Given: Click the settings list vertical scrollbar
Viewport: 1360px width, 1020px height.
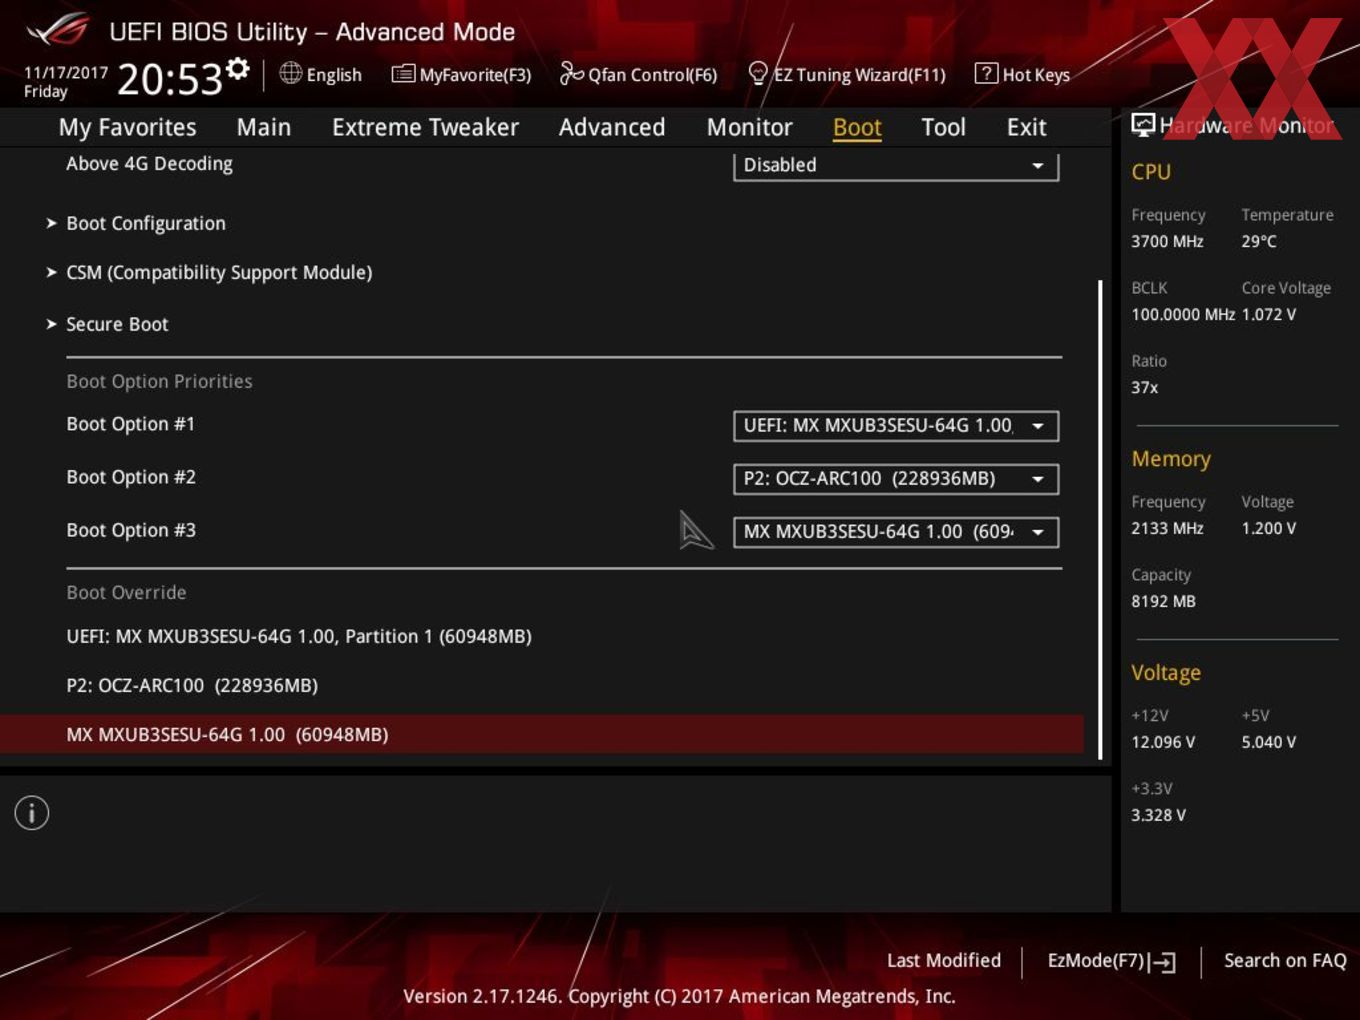Looking at the screenshot, I should 1100,520.
